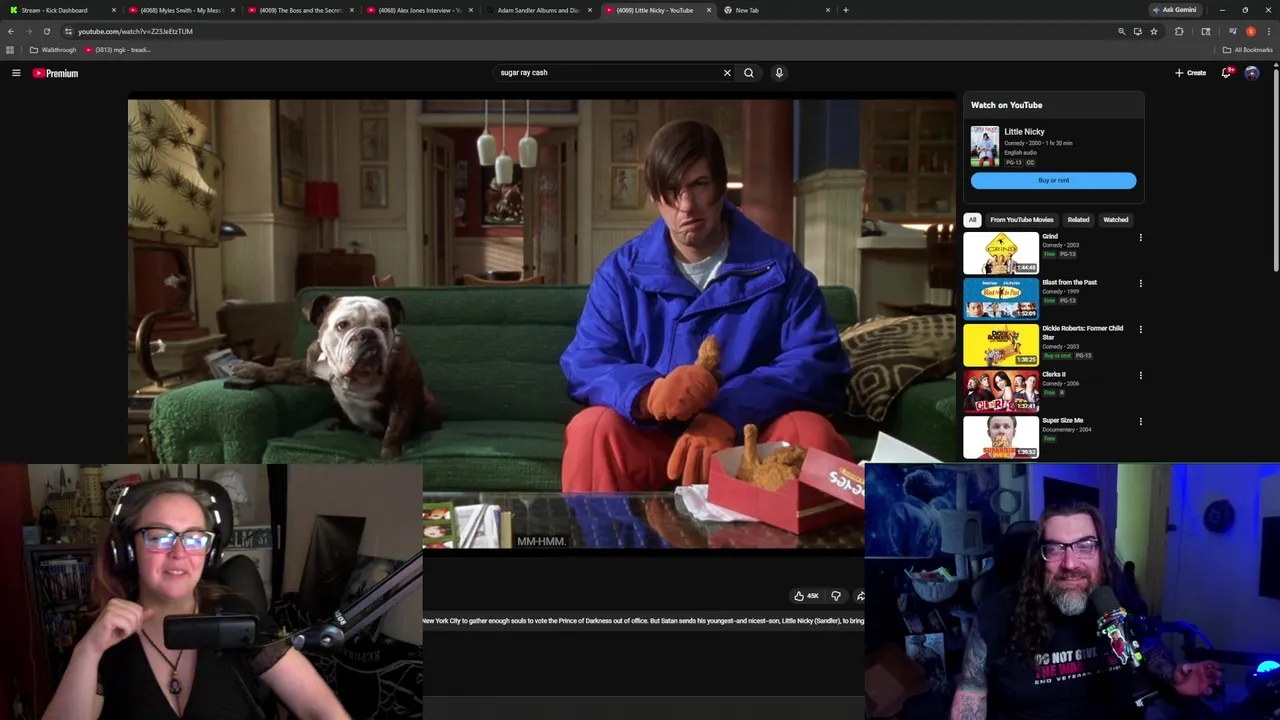Viewport: 1280px width, 720px height.
Task: Click the browser address bar URL
Action: tap(135, 31)
